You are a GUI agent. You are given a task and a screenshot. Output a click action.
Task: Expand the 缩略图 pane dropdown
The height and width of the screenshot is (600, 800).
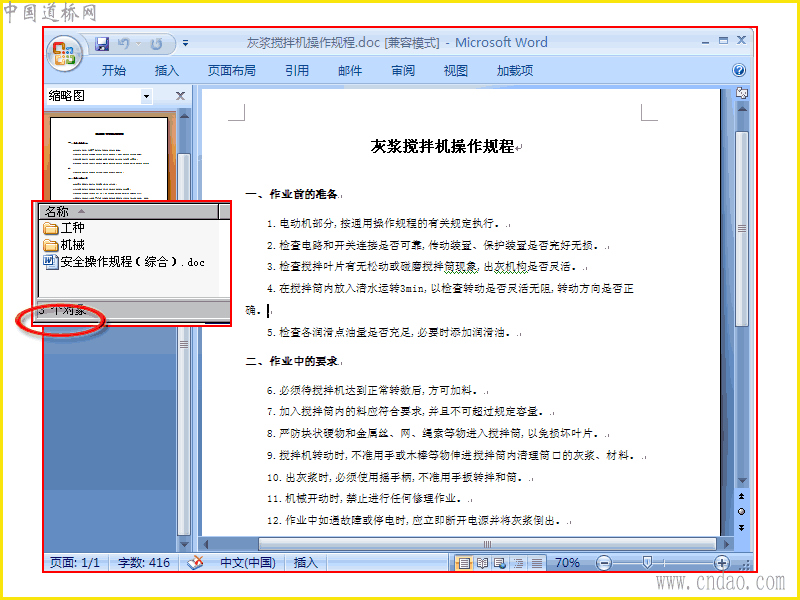point(146,96)
